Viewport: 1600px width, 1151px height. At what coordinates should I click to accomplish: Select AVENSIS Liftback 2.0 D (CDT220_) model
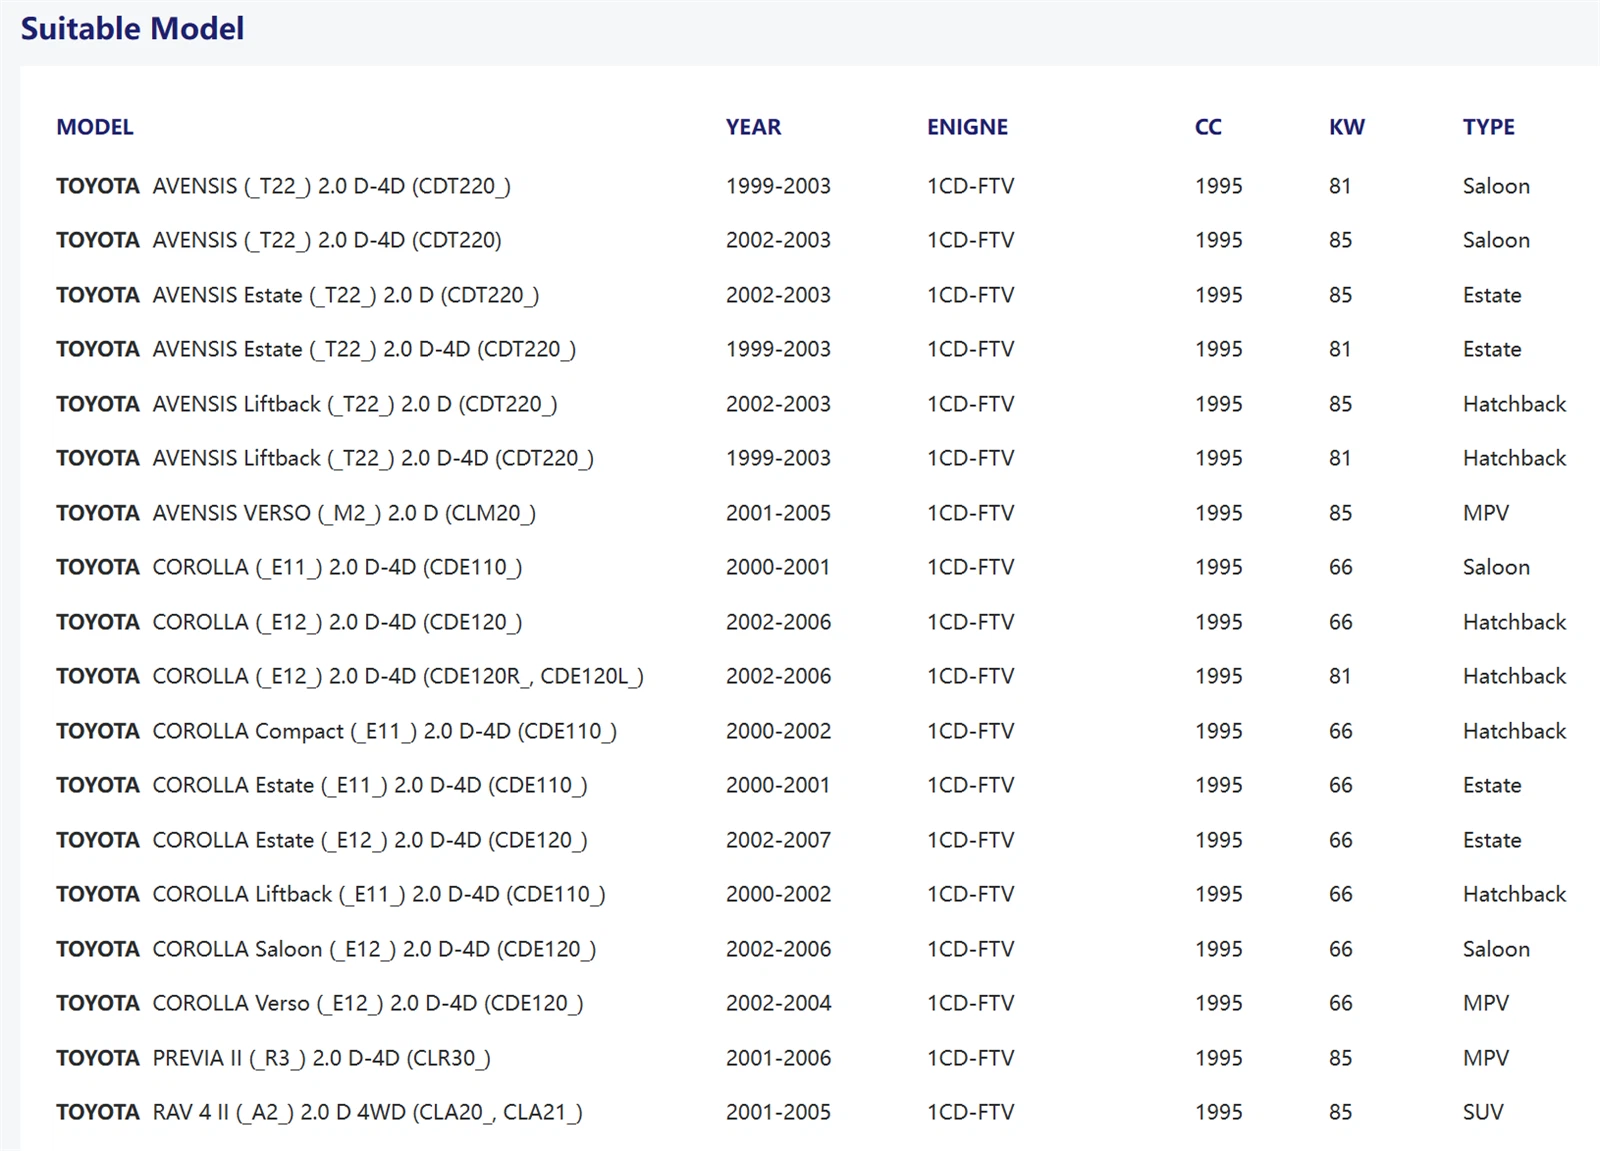(307, 404)
